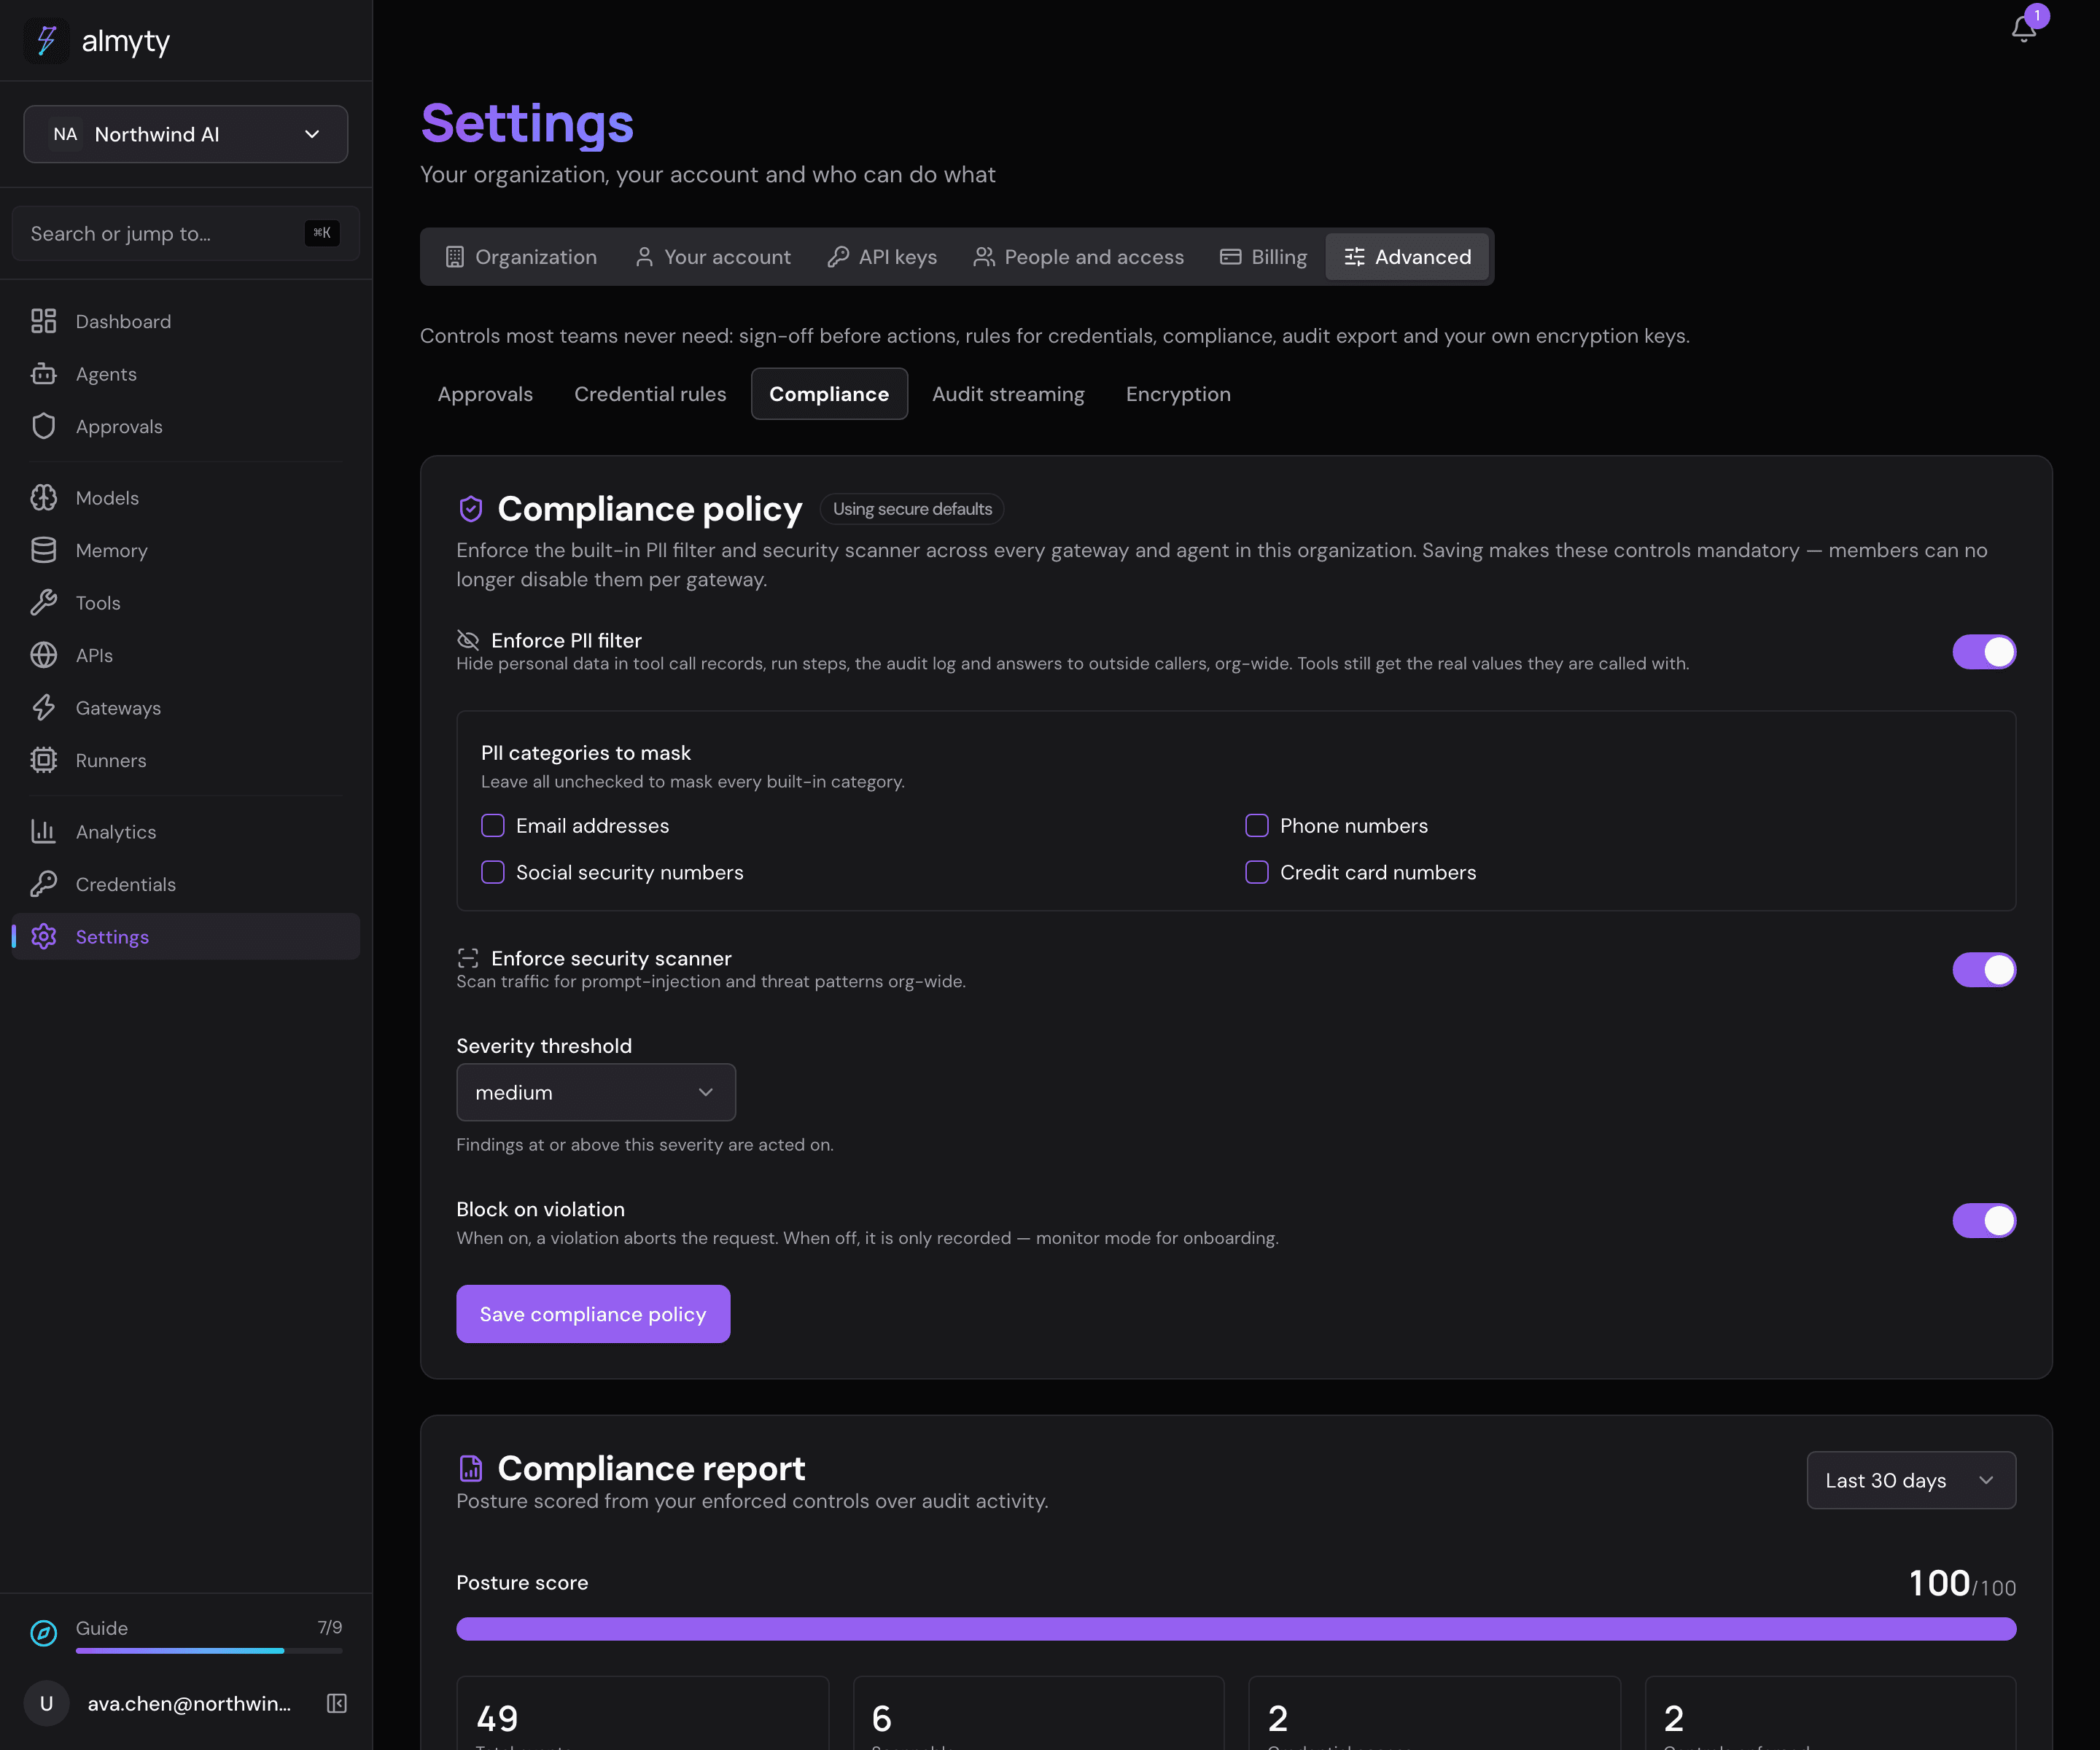Click Save compliance policy button
The height and width of the screenshot is (1750, 2100).
click(593, 1314)
